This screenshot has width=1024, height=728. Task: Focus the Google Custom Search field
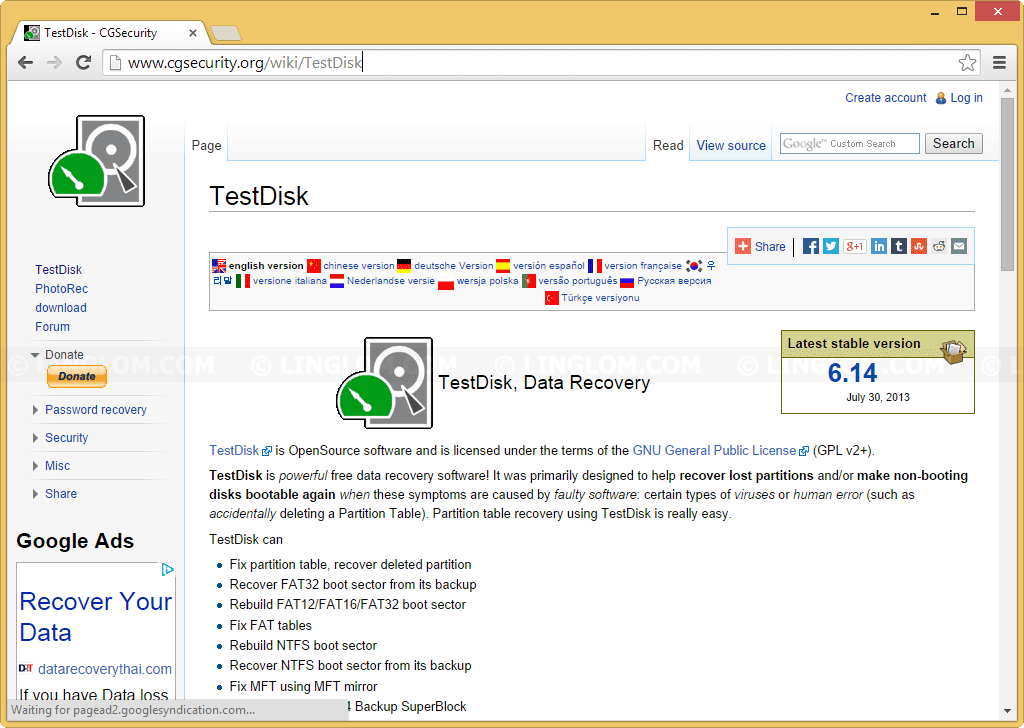tap(850, 144)
